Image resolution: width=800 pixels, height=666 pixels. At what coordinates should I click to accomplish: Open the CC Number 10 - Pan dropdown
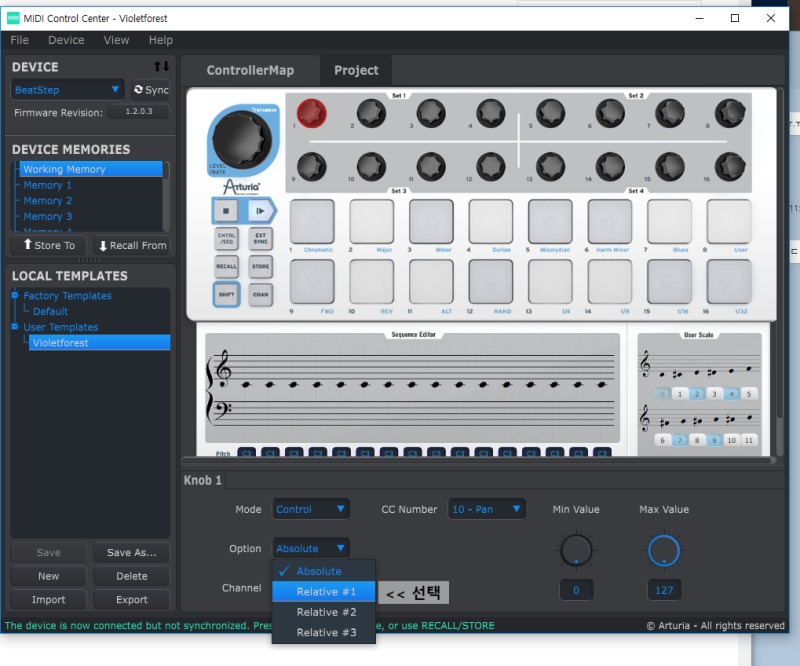click(x=486, y=509)
